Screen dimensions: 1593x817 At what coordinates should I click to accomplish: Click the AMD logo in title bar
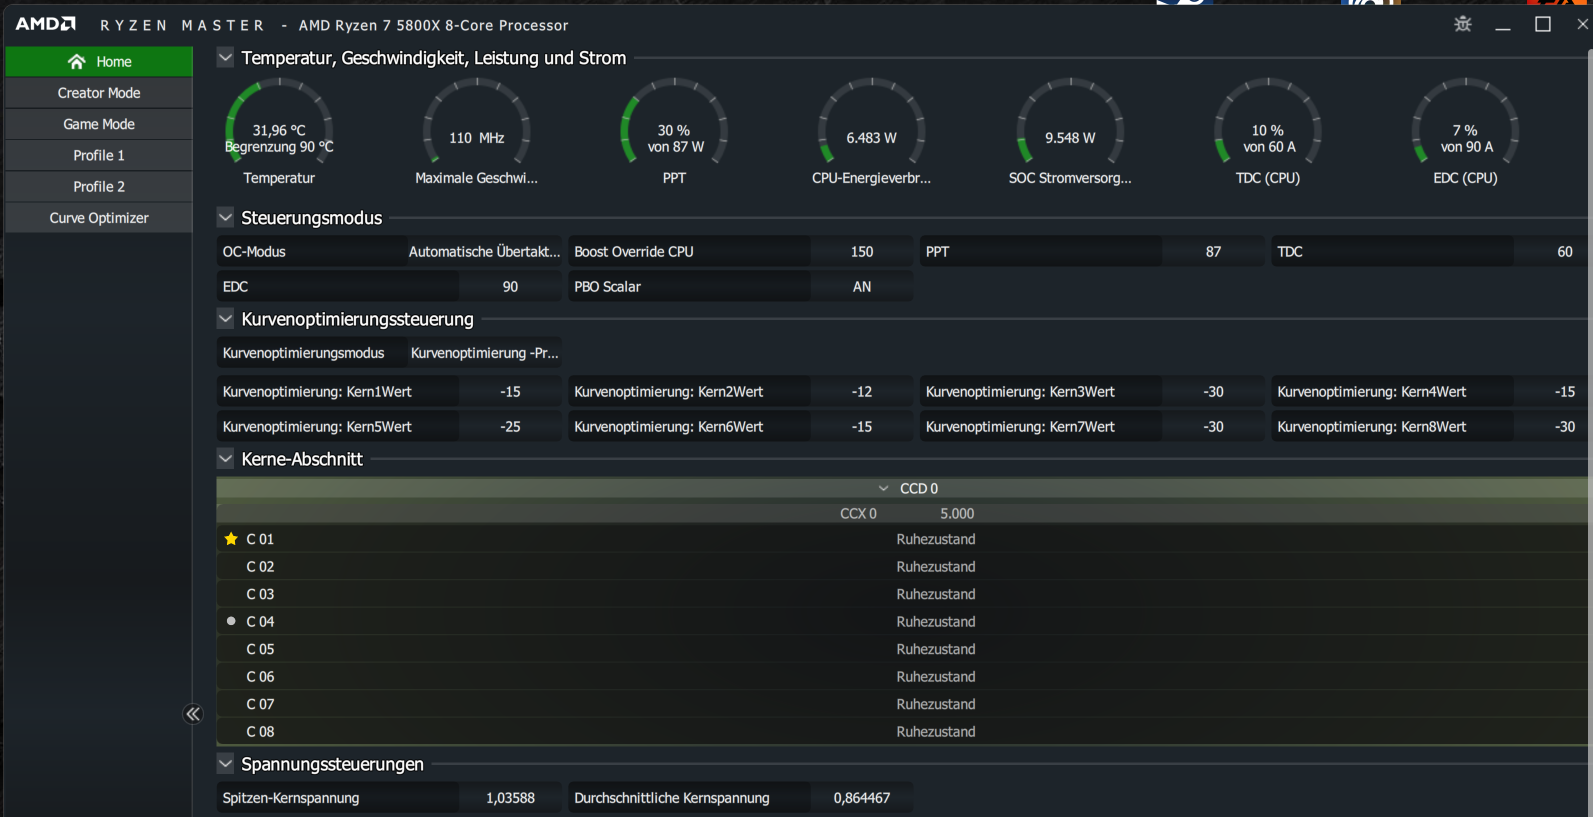click(46, 24)
